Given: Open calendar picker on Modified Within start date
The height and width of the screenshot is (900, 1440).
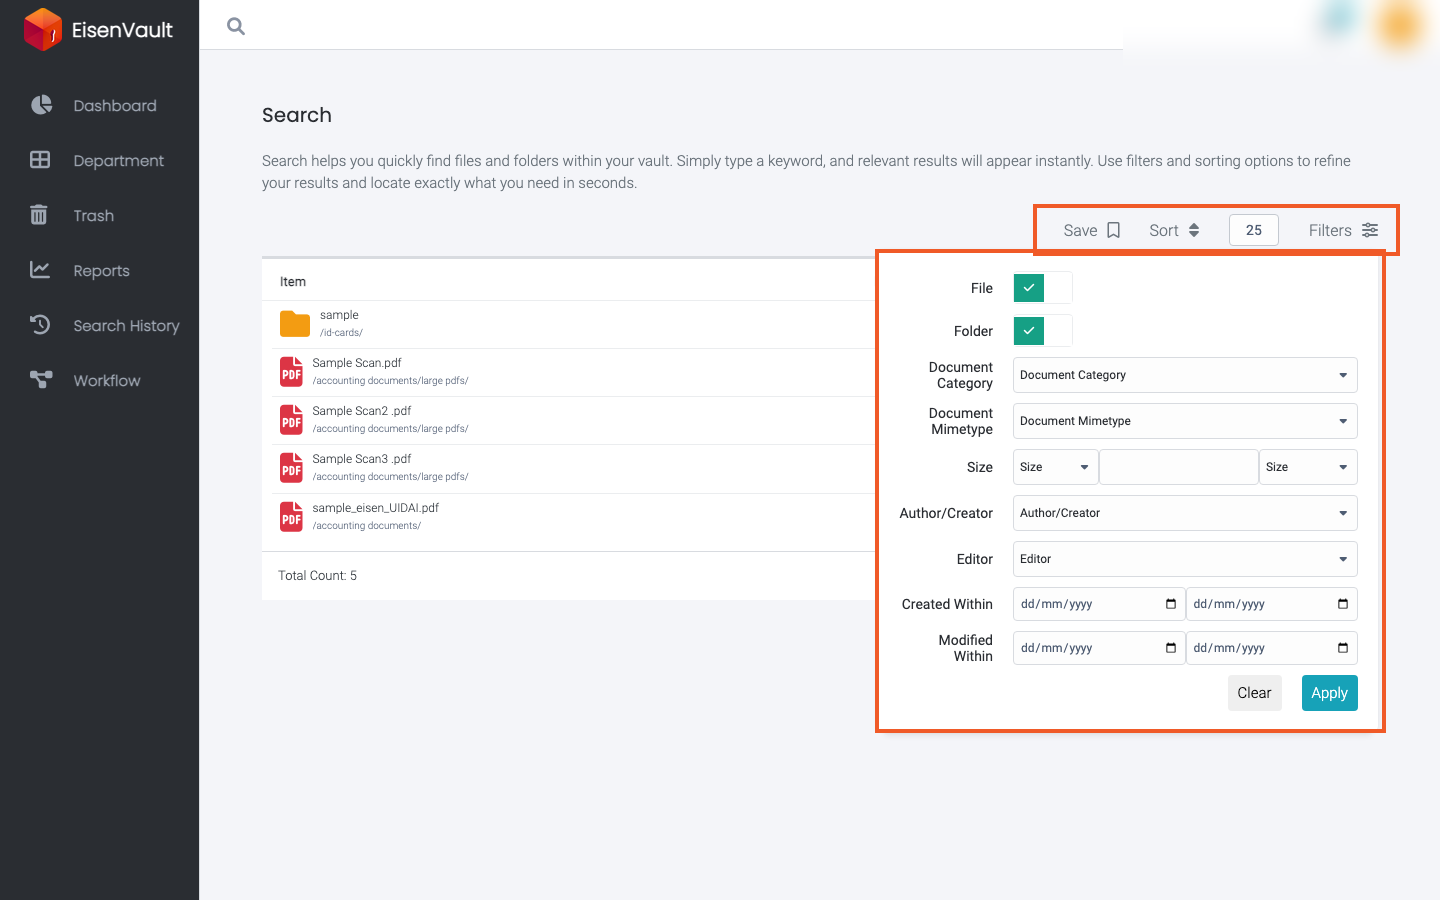Looking at the screenshot, I should click(1171, 648).
